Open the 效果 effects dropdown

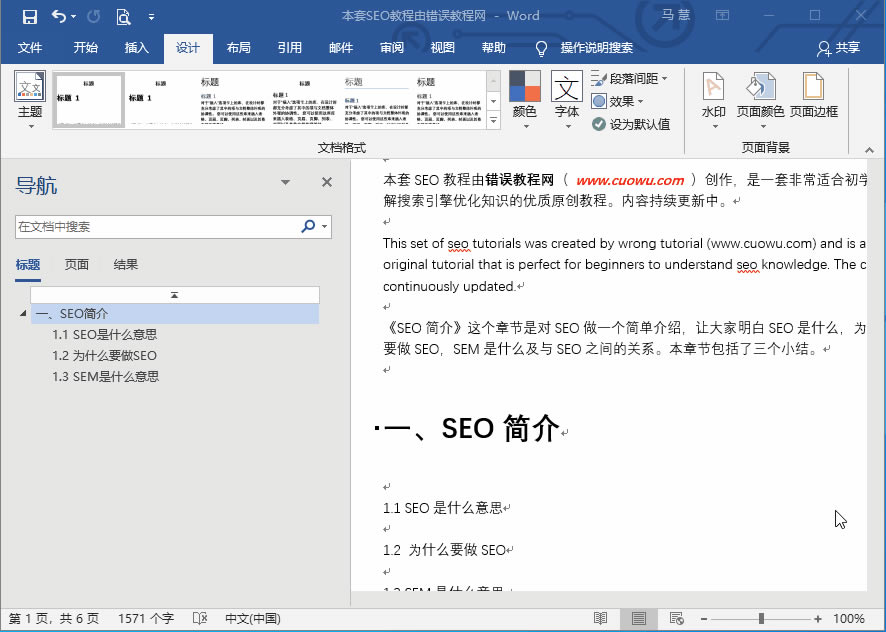click(x=617, y=101)
